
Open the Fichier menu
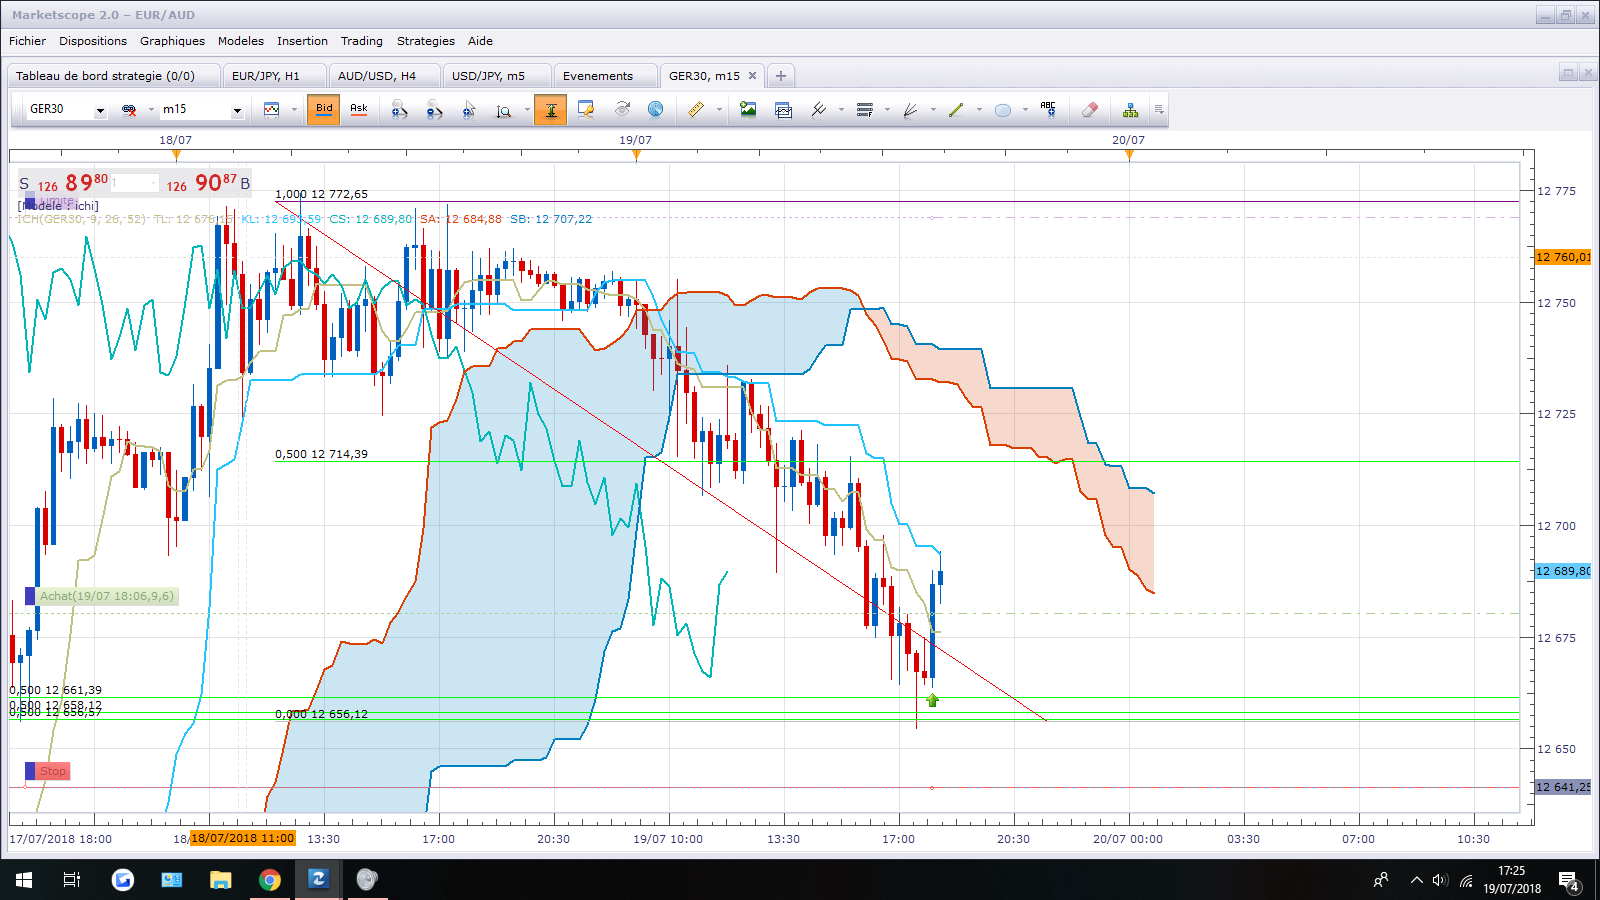pyautogui.click(x=27, y=41)
